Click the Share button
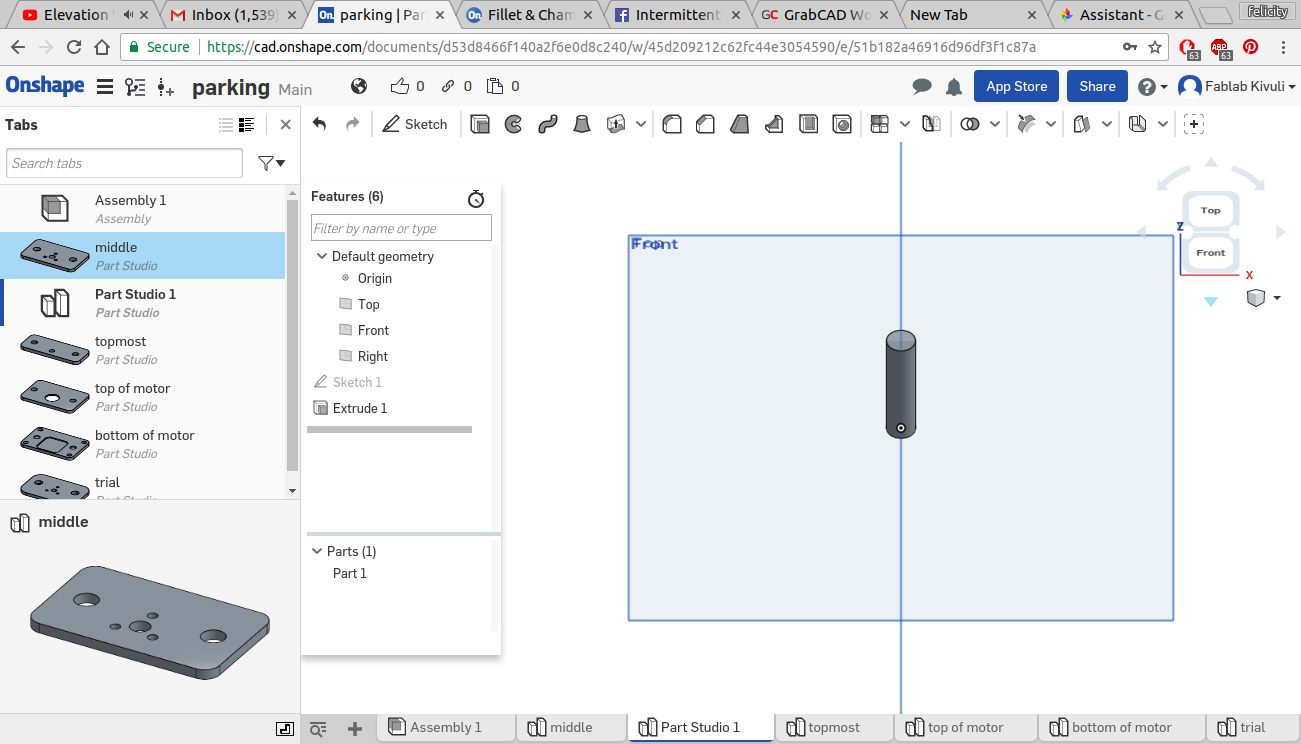1301x744 pixels. 1097,86
